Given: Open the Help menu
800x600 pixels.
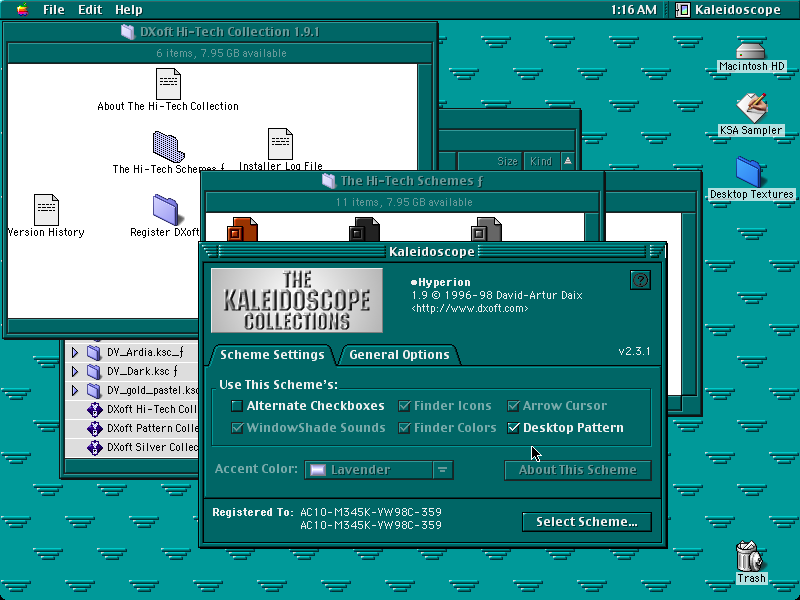Looking at the screenshot, I should click(x=129, y=10).
